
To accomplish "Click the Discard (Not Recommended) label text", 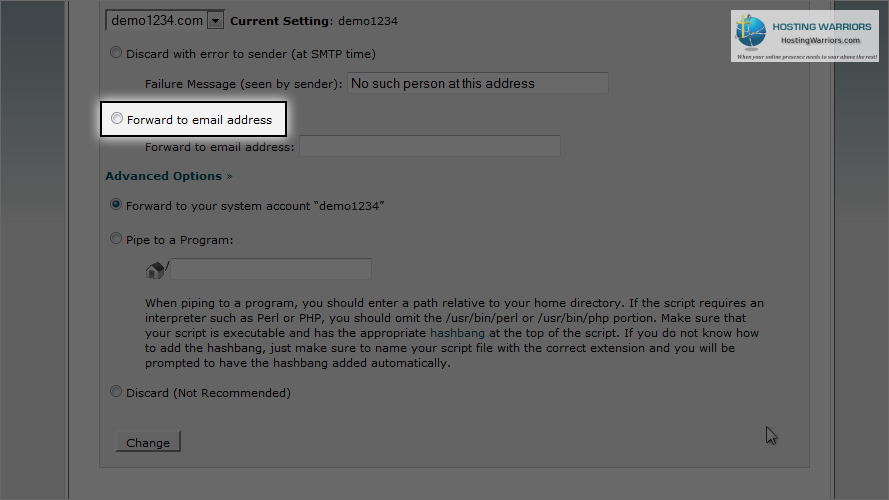I will 208,393.
